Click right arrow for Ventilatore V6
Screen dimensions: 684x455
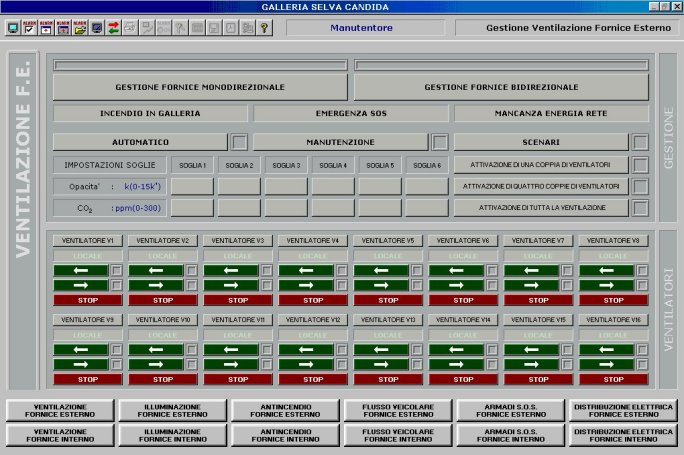click(x=456, y=285)
